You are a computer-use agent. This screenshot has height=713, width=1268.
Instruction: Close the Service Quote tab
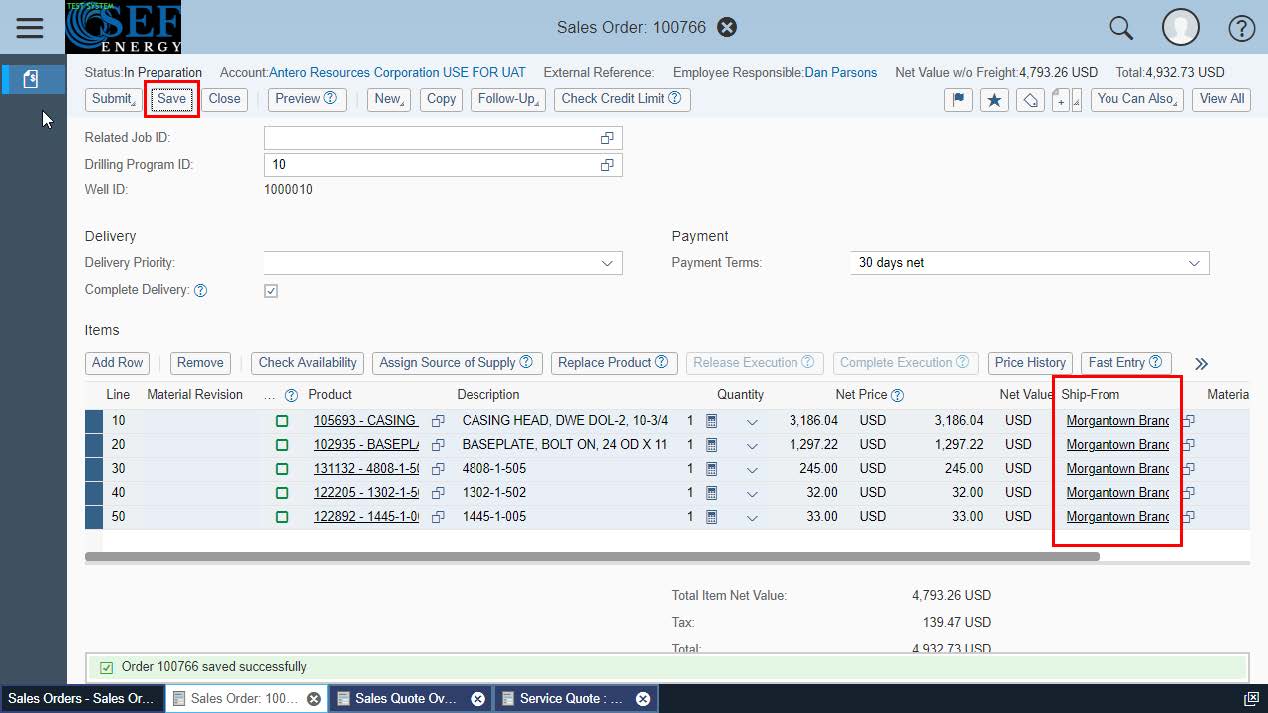pos(643,699)
